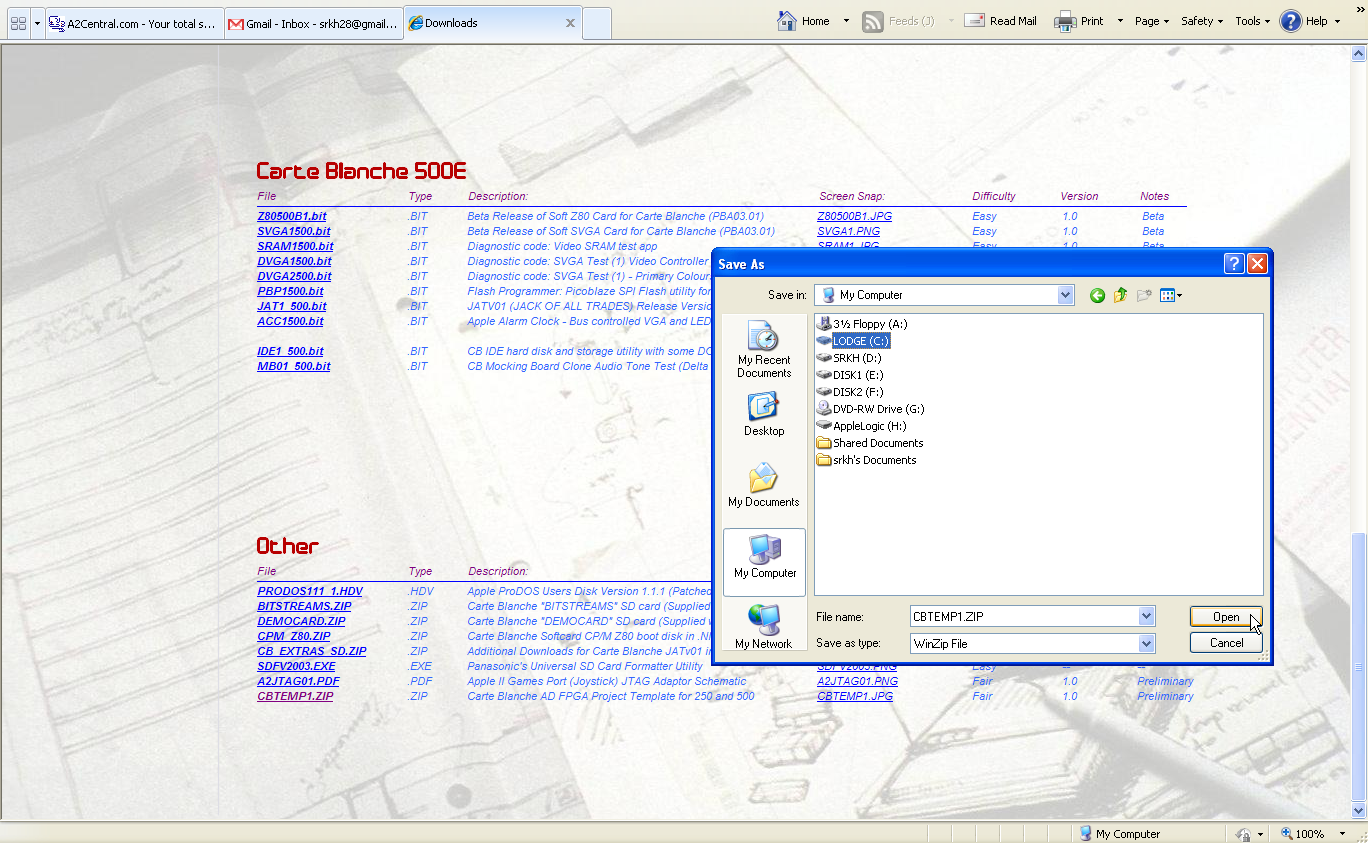
Task: Click the MB01_500.bit link
Action: 294,366
